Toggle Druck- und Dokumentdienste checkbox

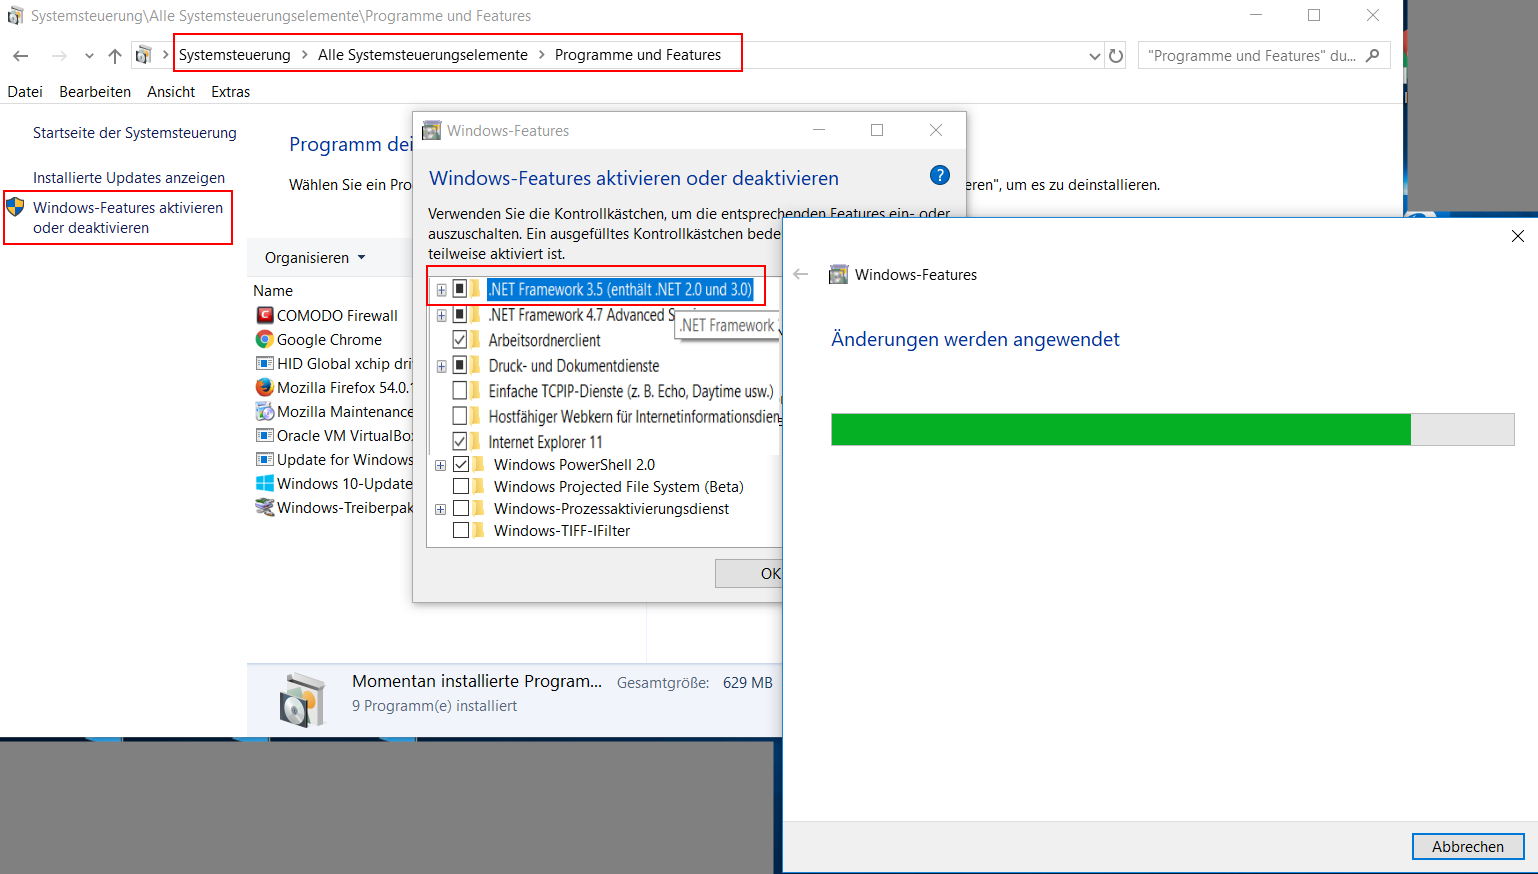[x=460, y=365]
